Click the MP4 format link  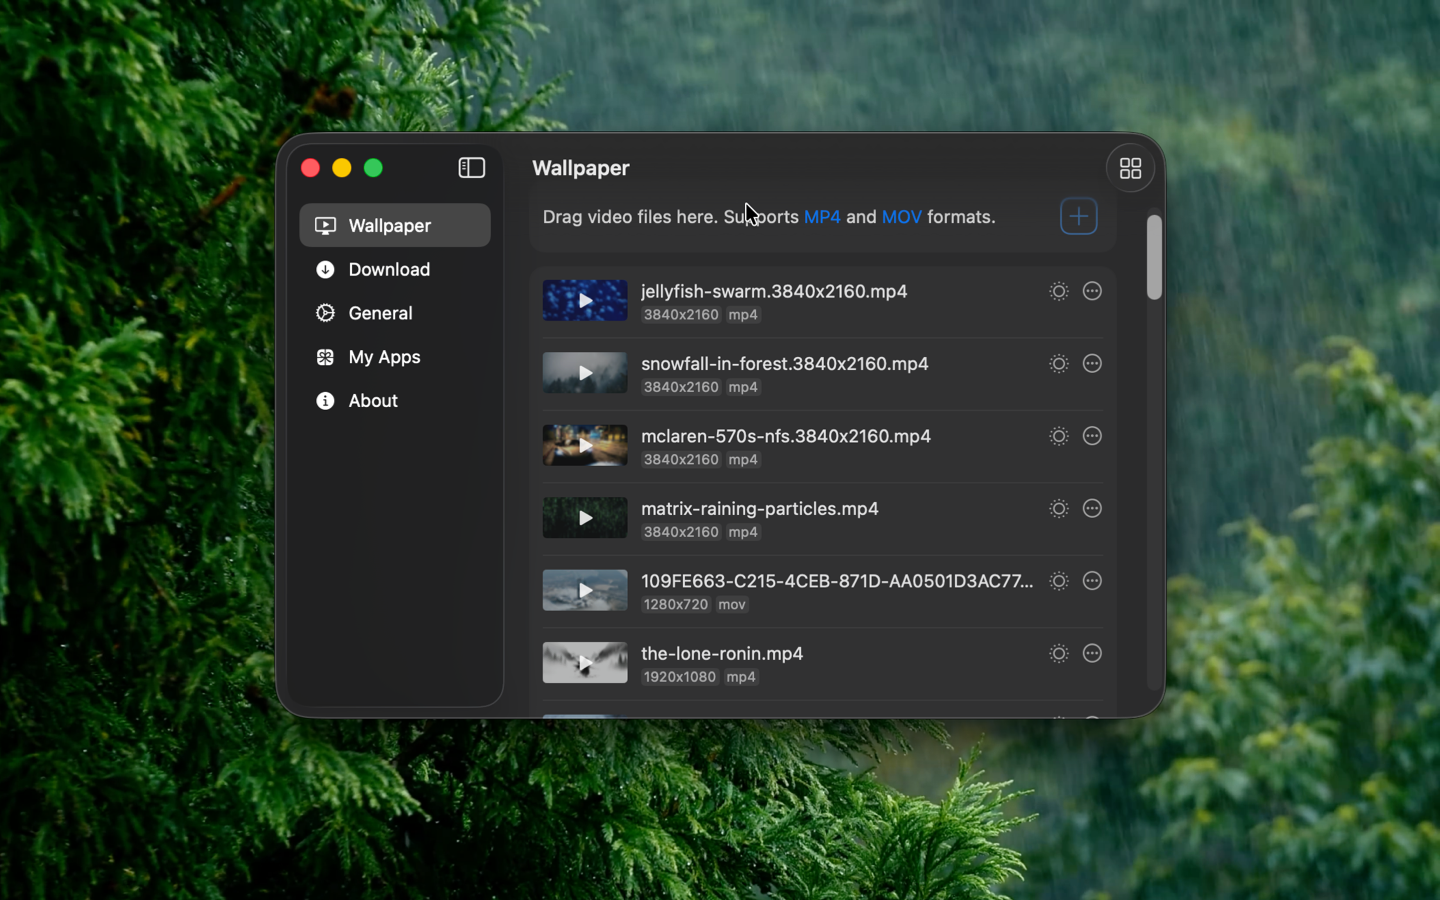822,217
